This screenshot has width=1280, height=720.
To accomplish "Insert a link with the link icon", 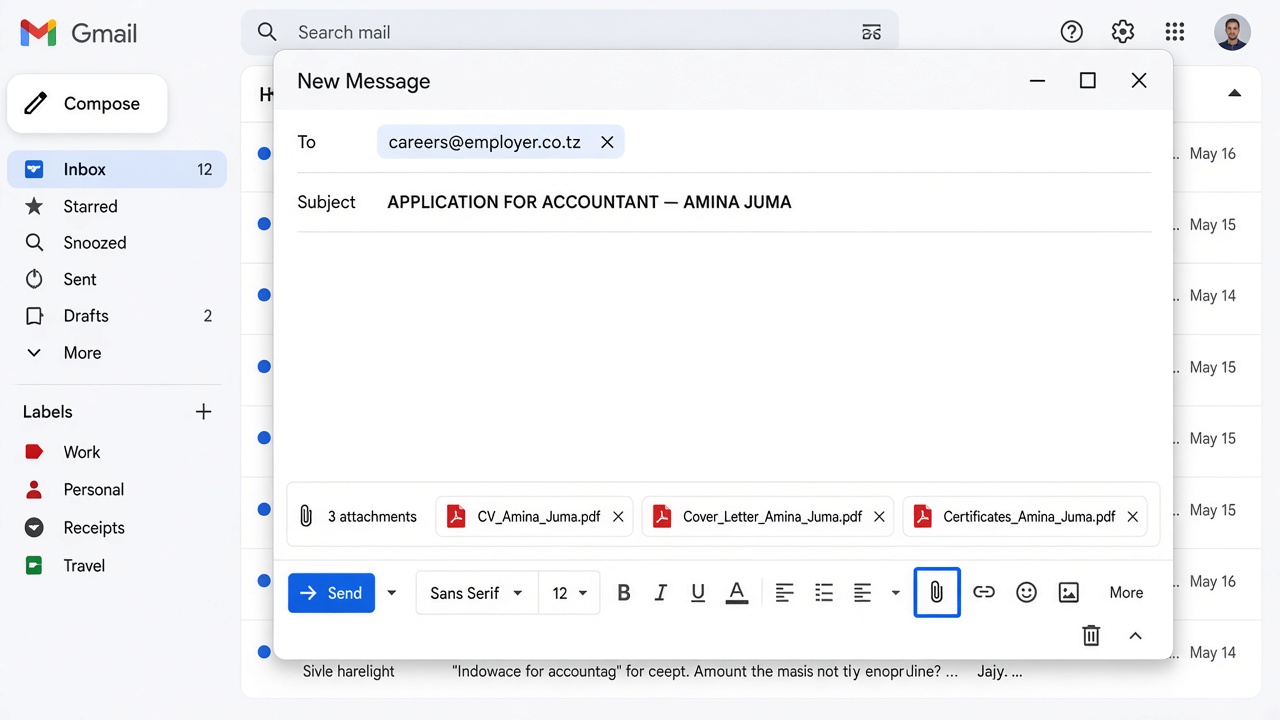I will tap(984, 593).
